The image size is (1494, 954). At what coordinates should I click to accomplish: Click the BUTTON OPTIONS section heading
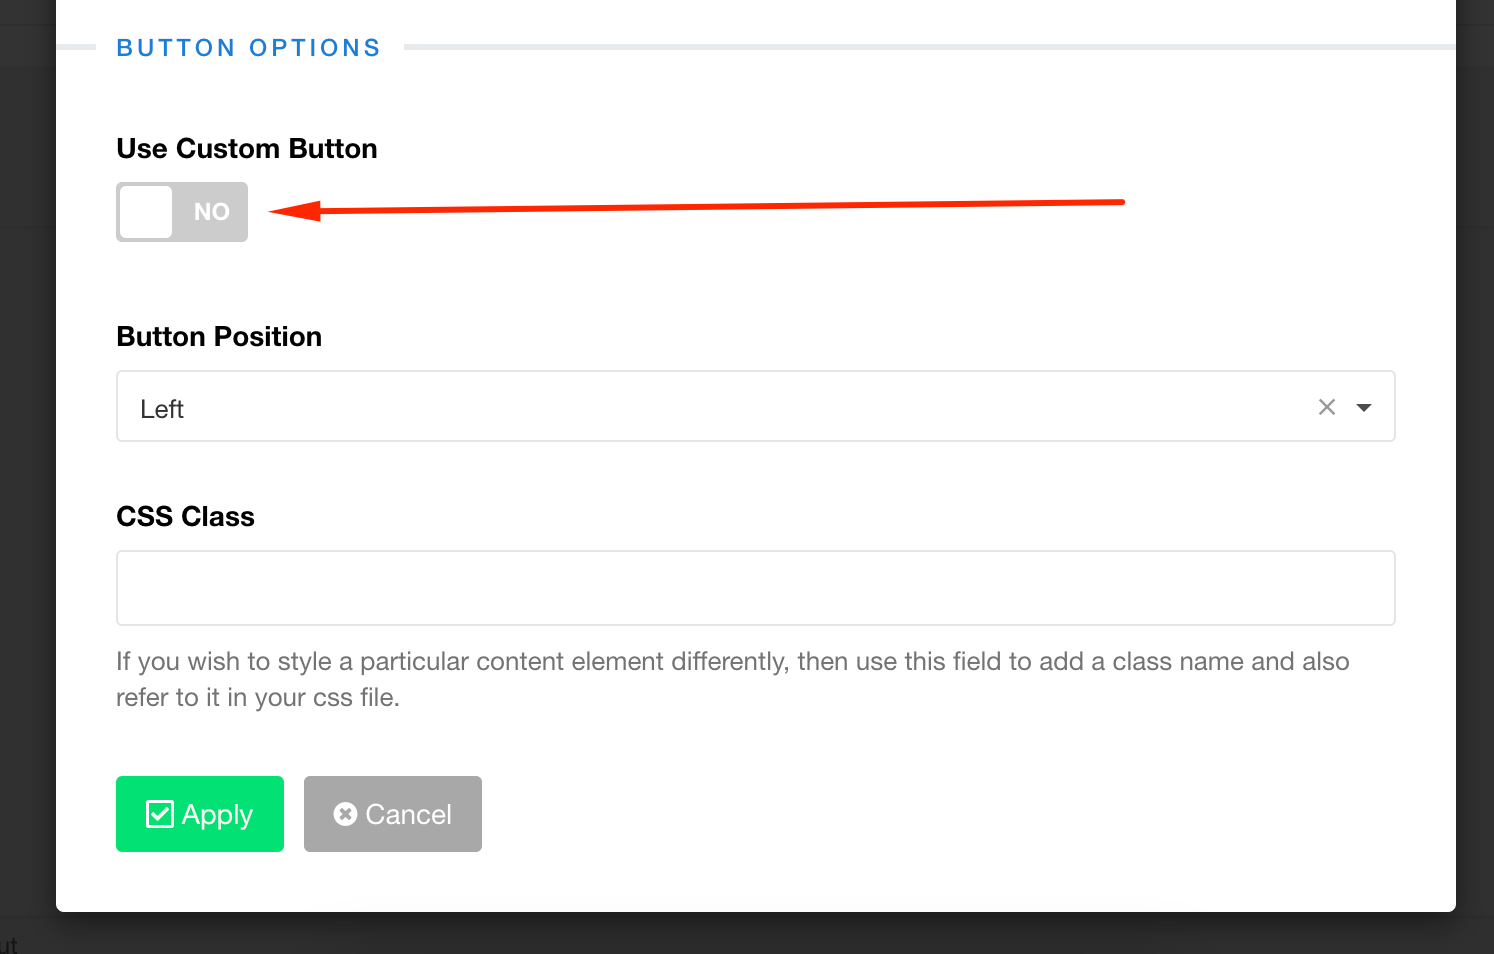pyautogui.click(x=248, y=48)
